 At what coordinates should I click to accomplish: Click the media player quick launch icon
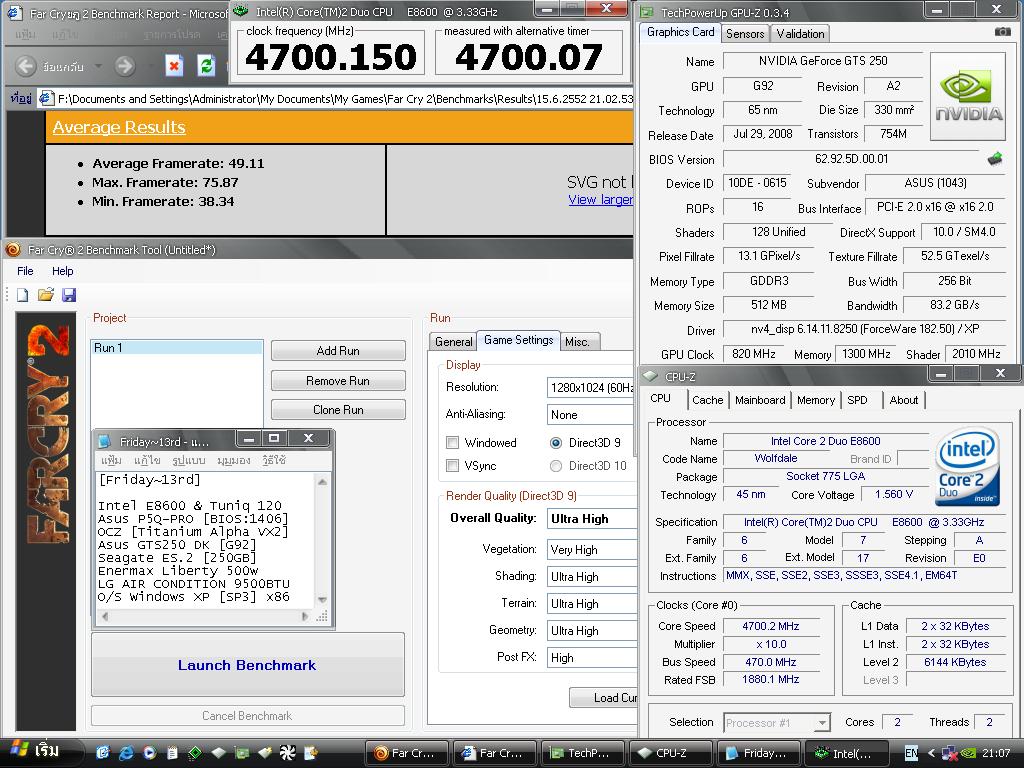tap(149, 752)
